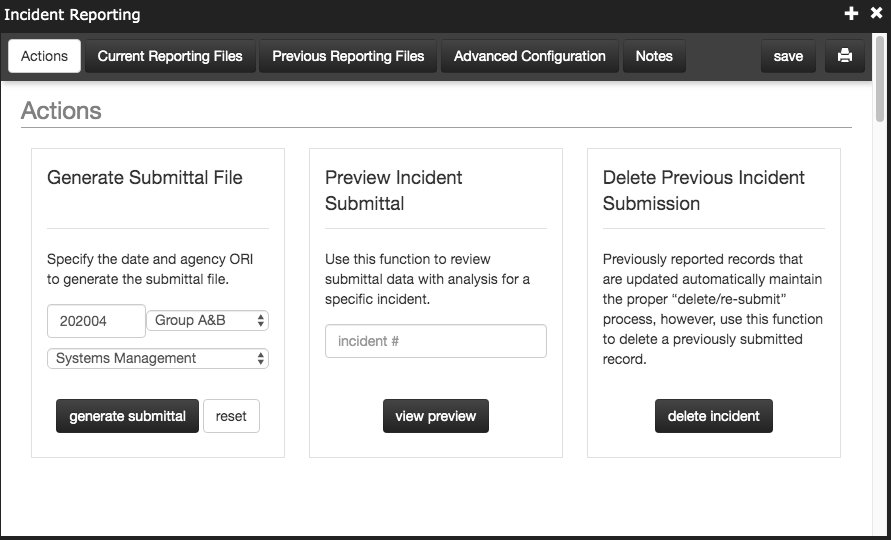Screen dimensions: 891x540
Task: Click the reset button
Action: click(231, 416)
